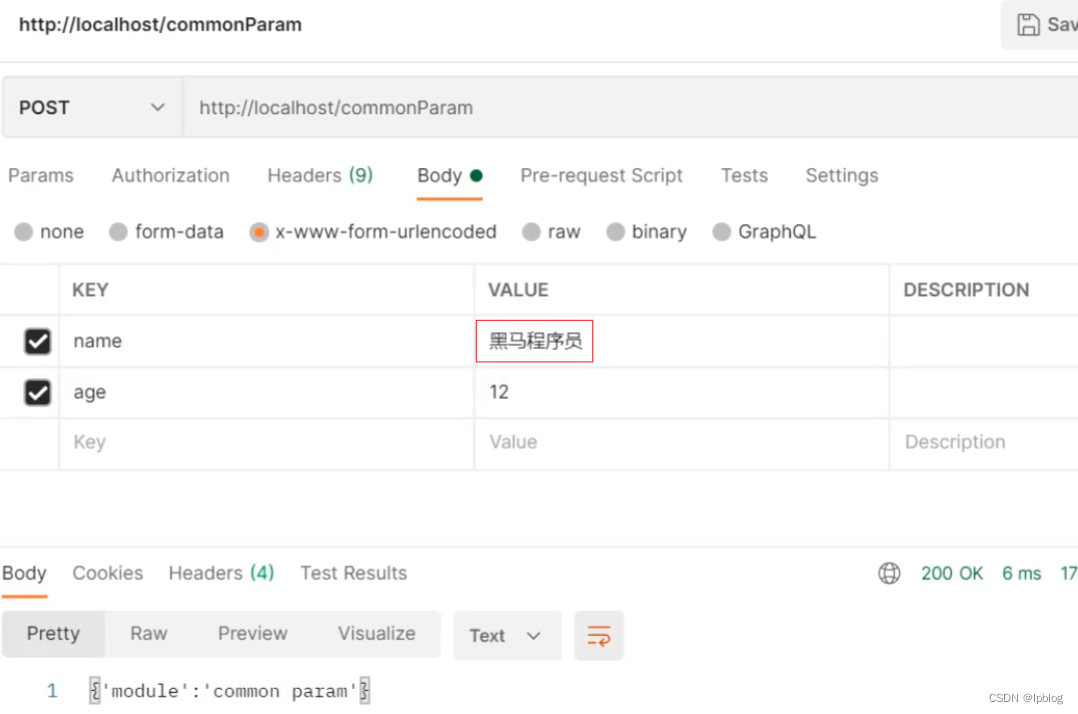Click the request URL input field
Screen dimensions: 1078x714
(x=630, y=108)
